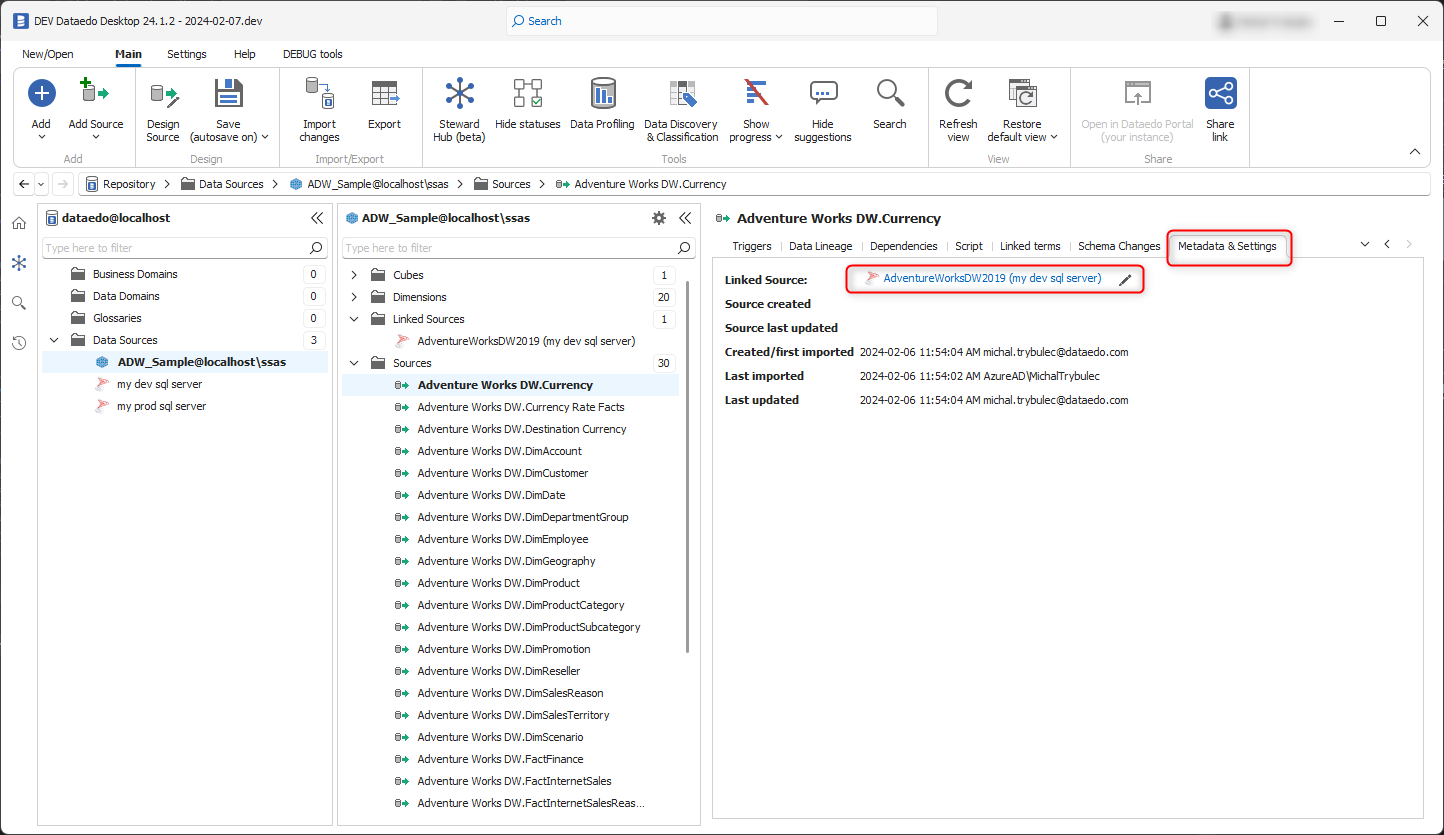Open the sidebar search magnifier icon

tap(19, 303)
